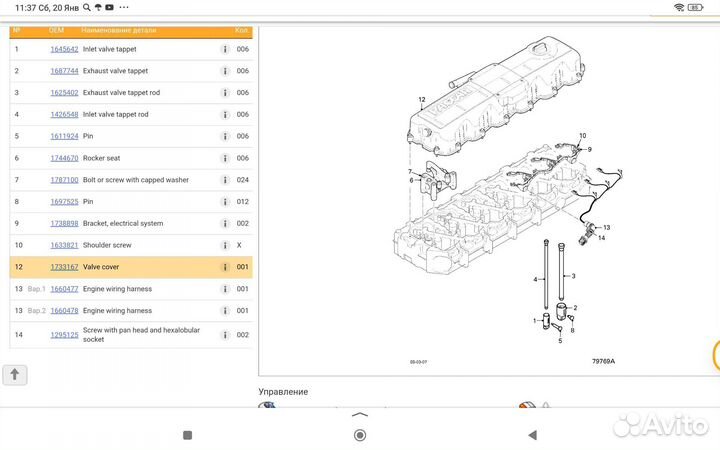
Task: Tap Android recent apps square button
Action: [187, 435]
